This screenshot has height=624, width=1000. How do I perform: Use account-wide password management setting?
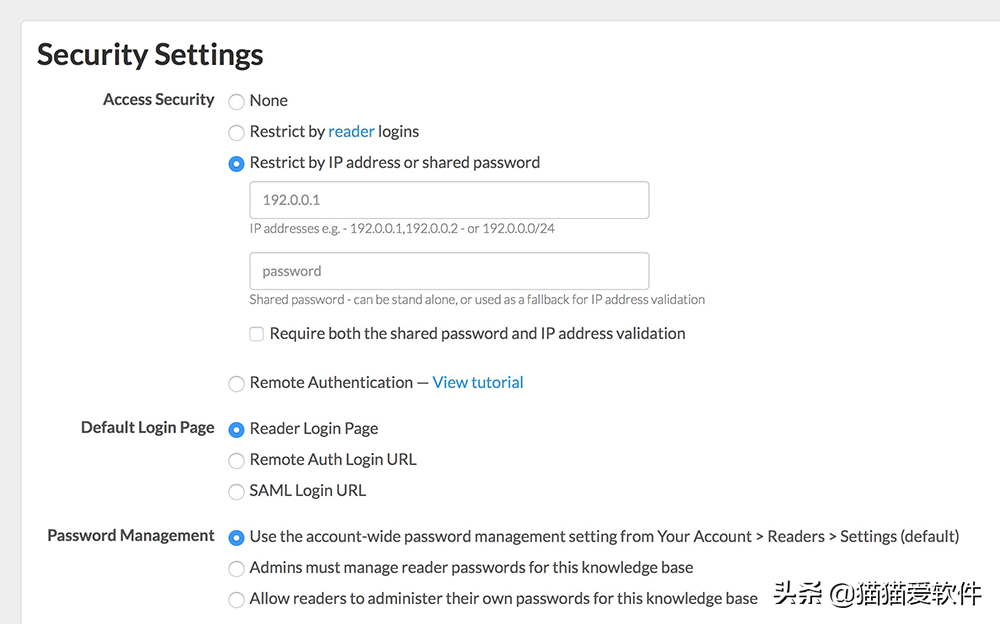pyautogui.click(x=237, y=538)
